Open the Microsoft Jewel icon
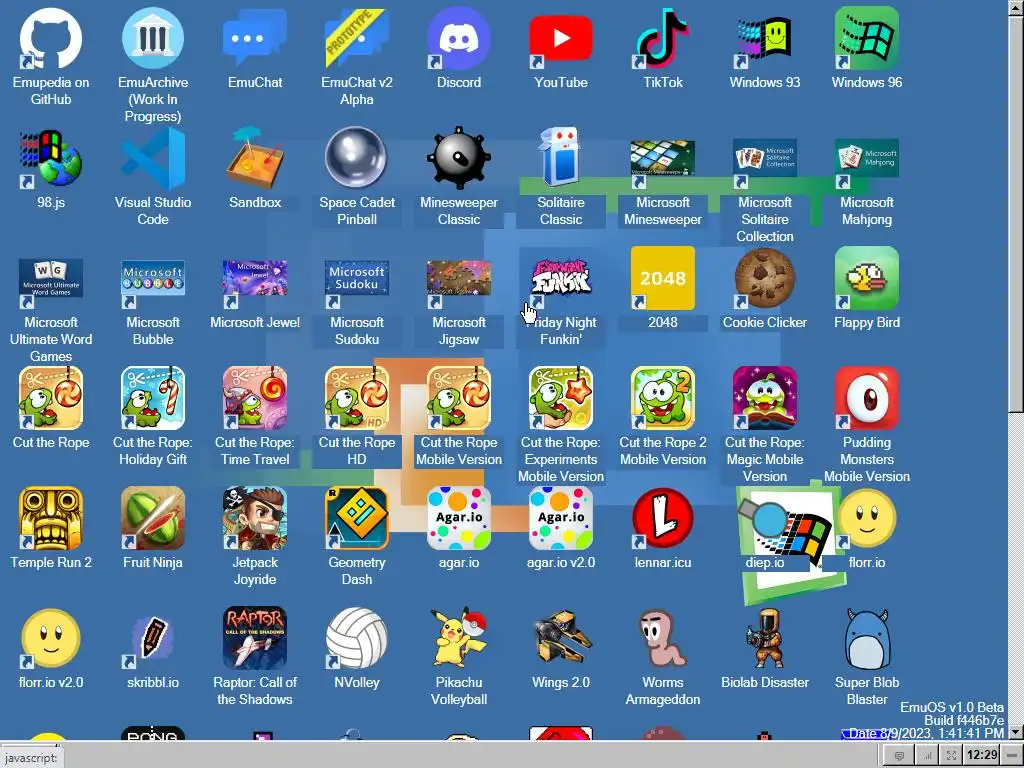 click(x=255, y=278)
